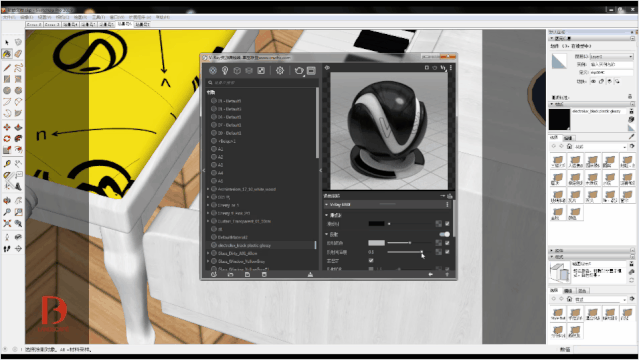This screenshot has width=639, height=360.
Task: Collapse the diffuse section triangle
Action: (326, 215)
